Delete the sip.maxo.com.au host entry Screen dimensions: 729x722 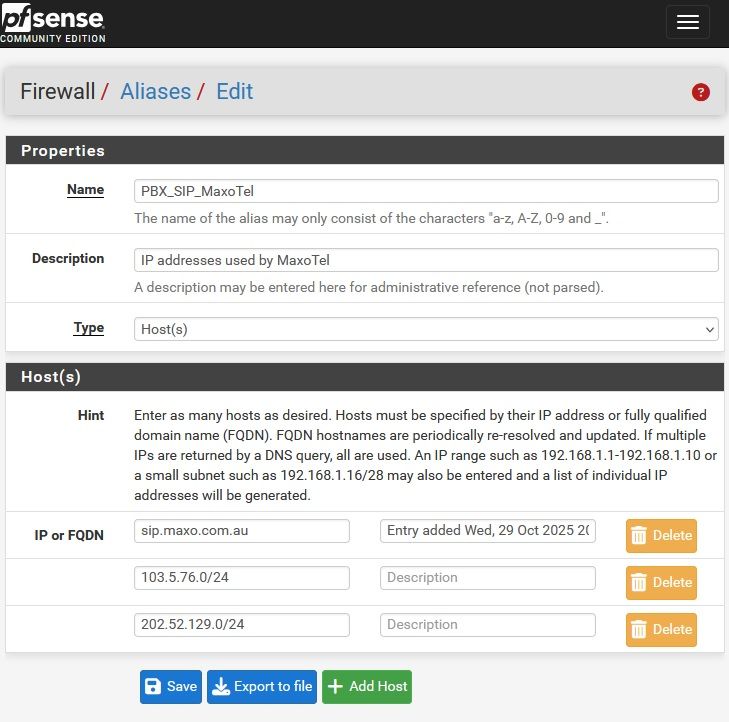coord(661,535)
